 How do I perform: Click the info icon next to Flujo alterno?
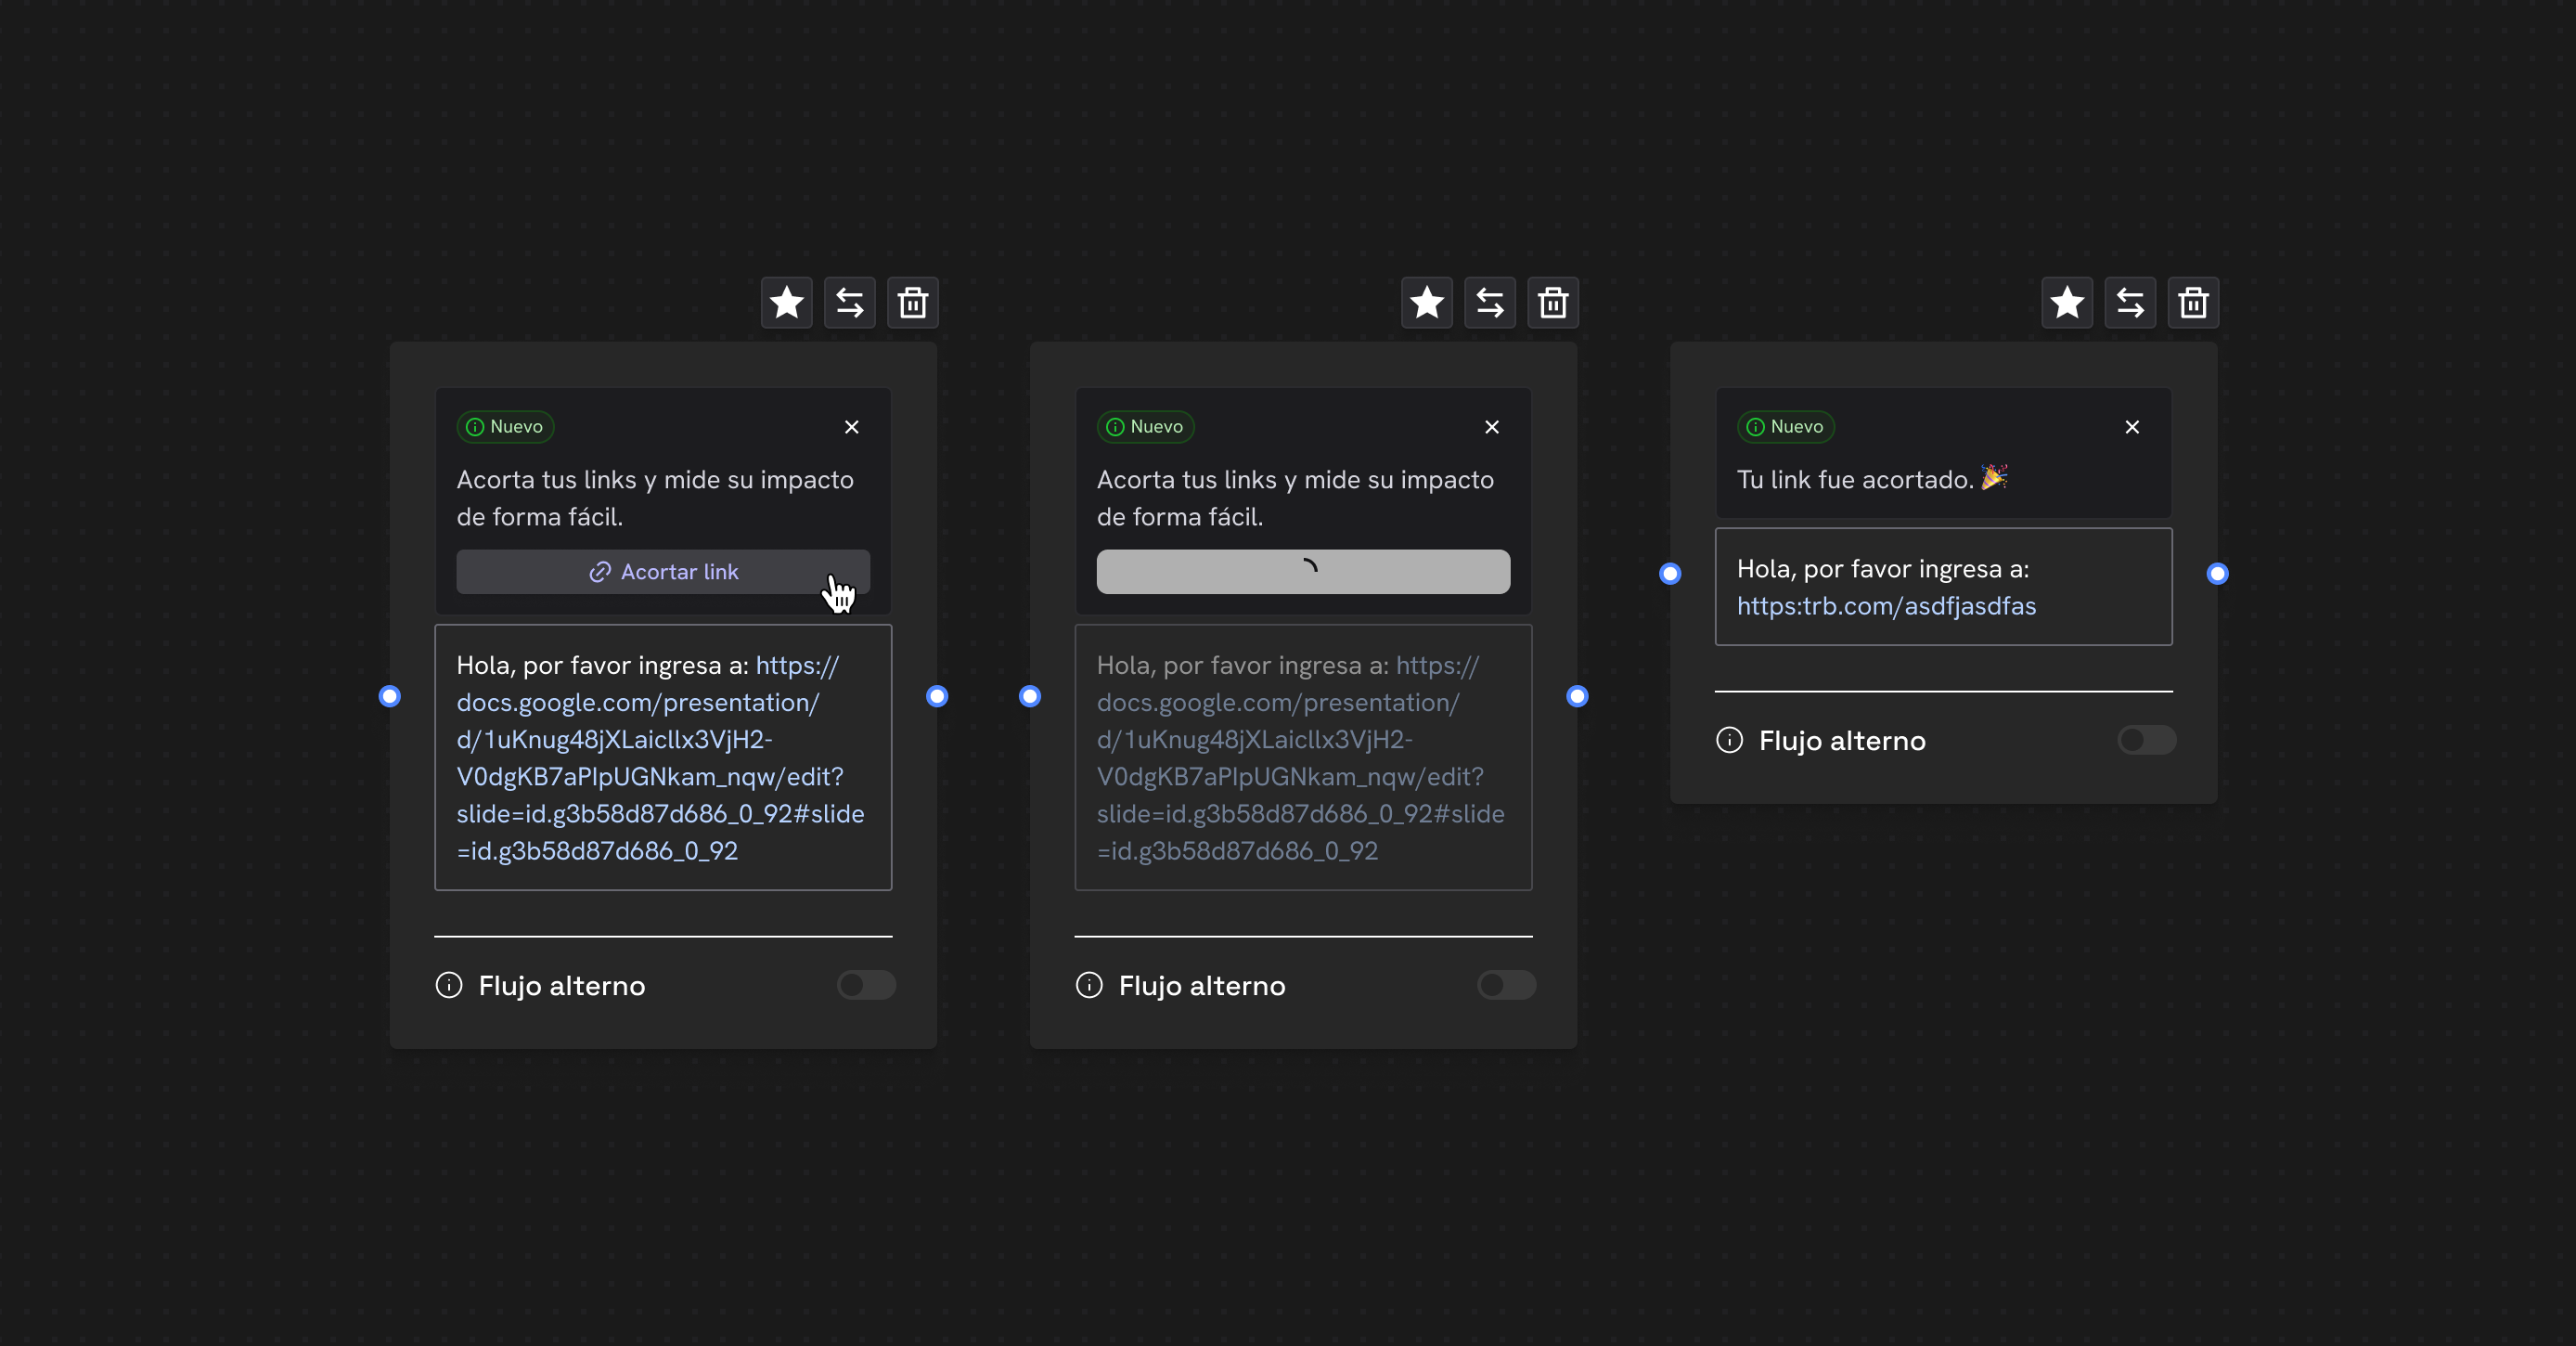(449, 986)
